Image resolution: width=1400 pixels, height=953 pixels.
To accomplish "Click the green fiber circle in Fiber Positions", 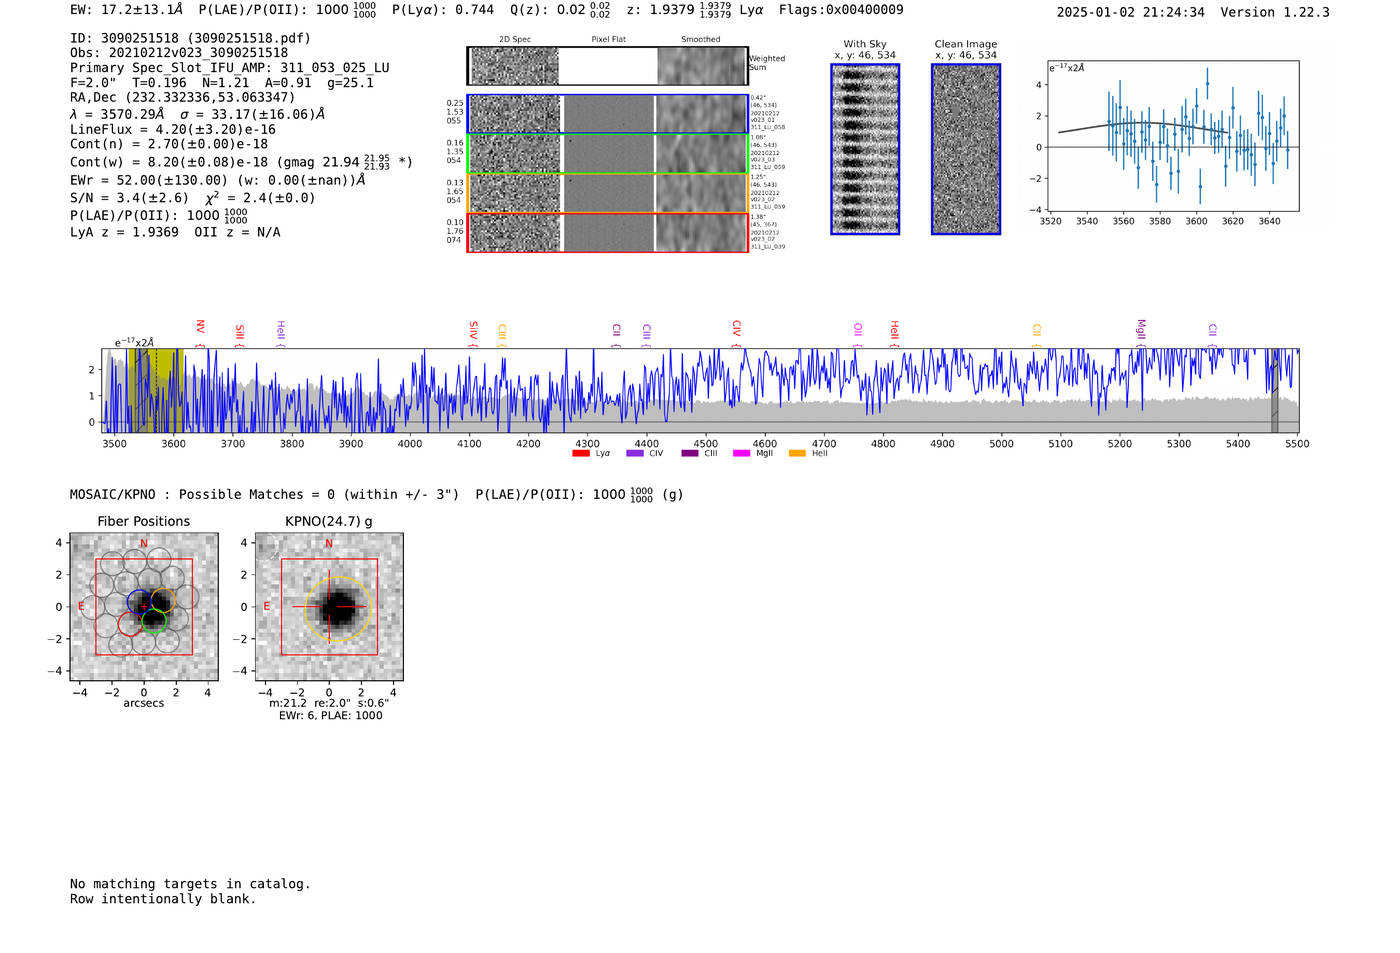I will [153, 621].
